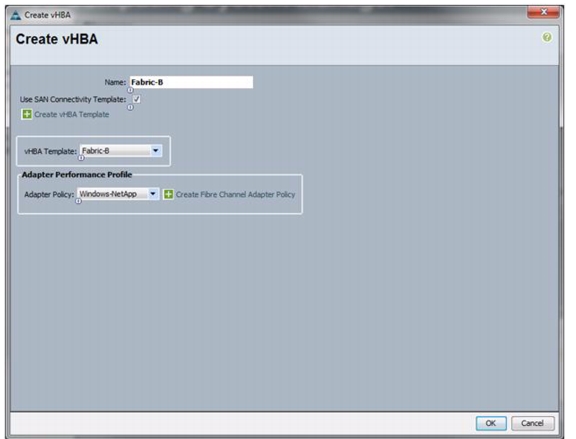This screenshot has height=439, width=576.
Task: Select the Windows-NetApp value in Adapter Policy combo
Action: 112,194
